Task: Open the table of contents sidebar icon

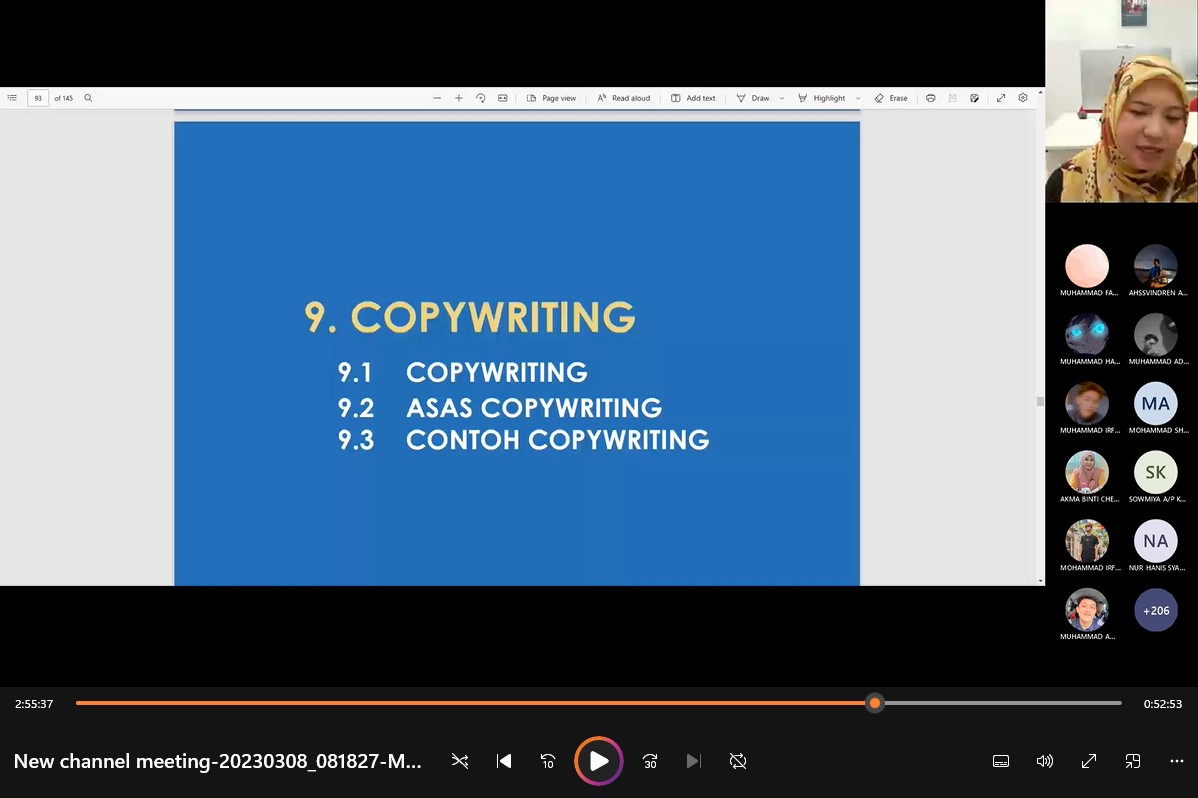Action: (x=12, y=98)
